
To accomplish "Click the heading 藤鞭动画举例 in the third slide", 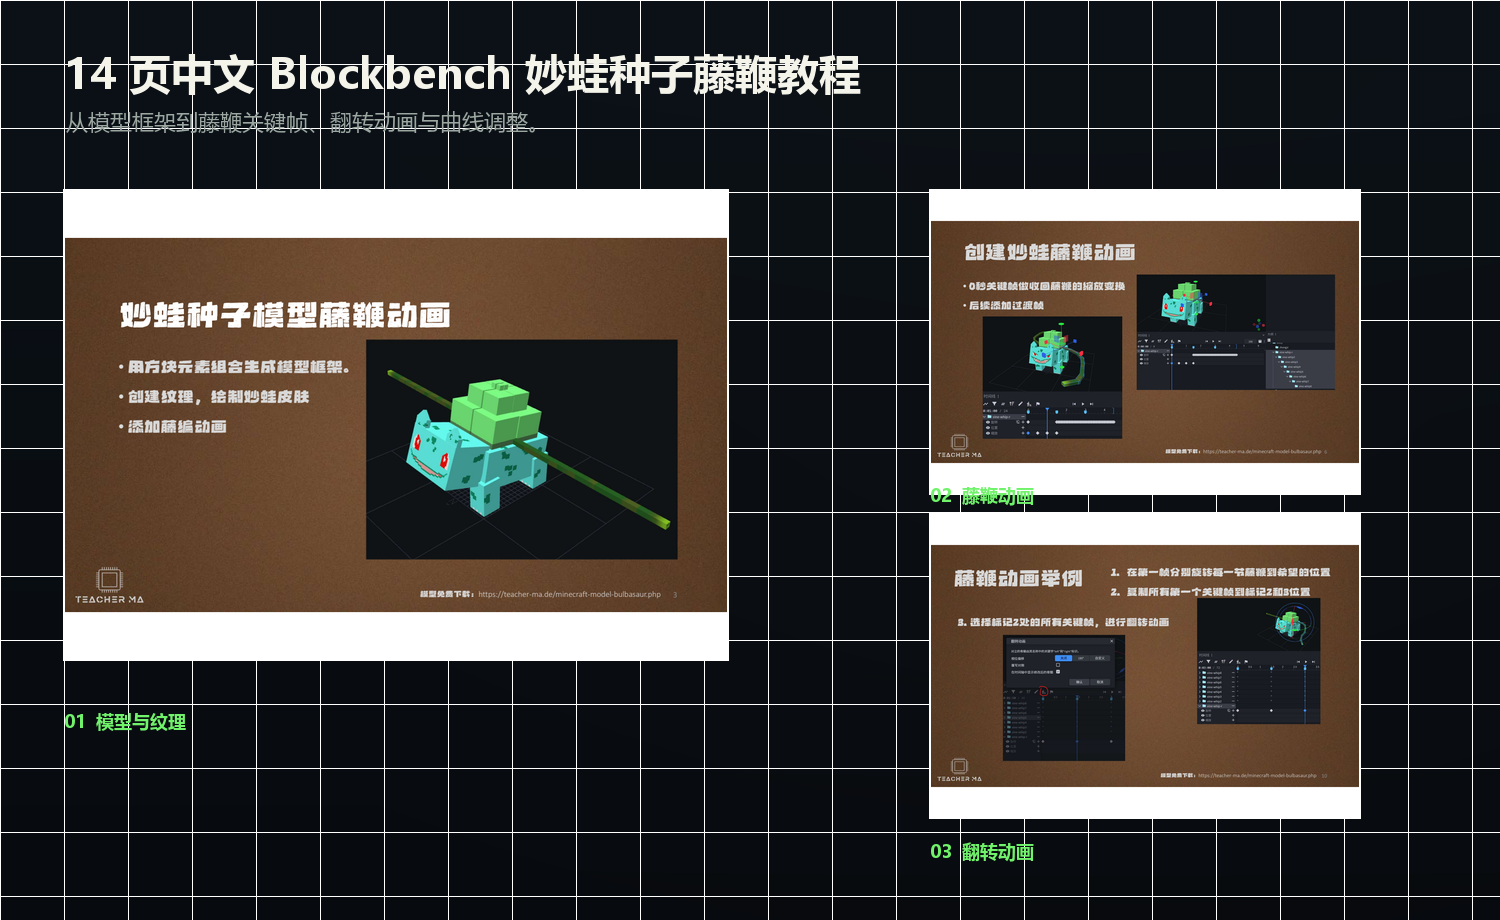I will click(1018, 578).
